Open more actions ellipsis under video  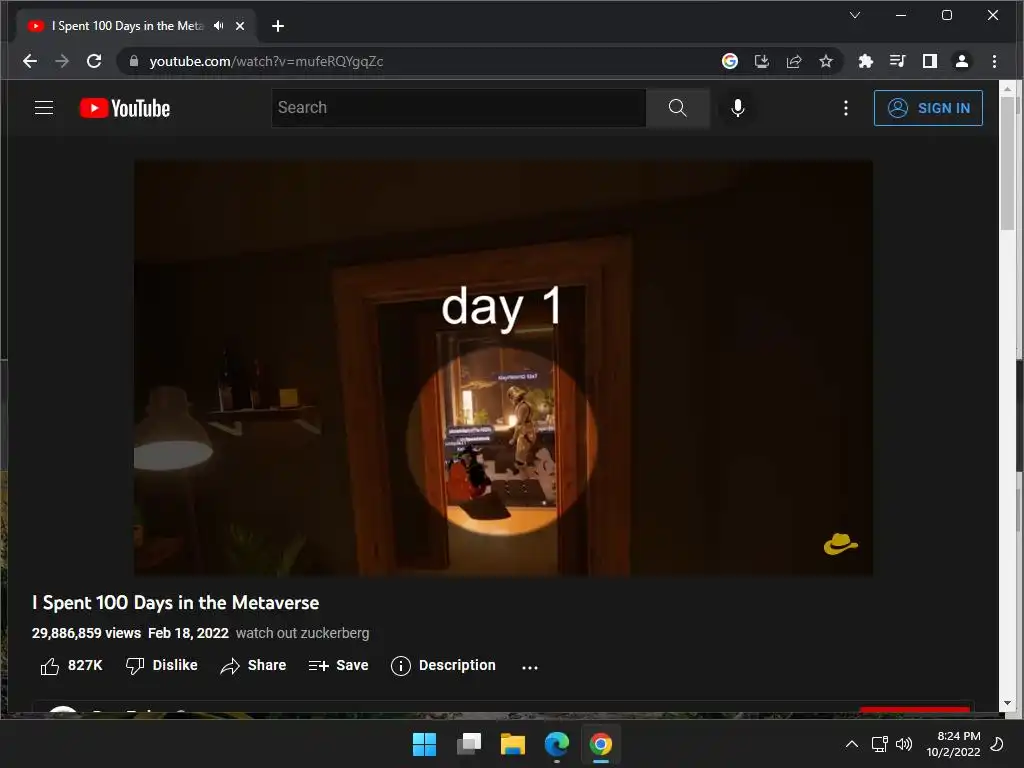[x=530, y=667]
